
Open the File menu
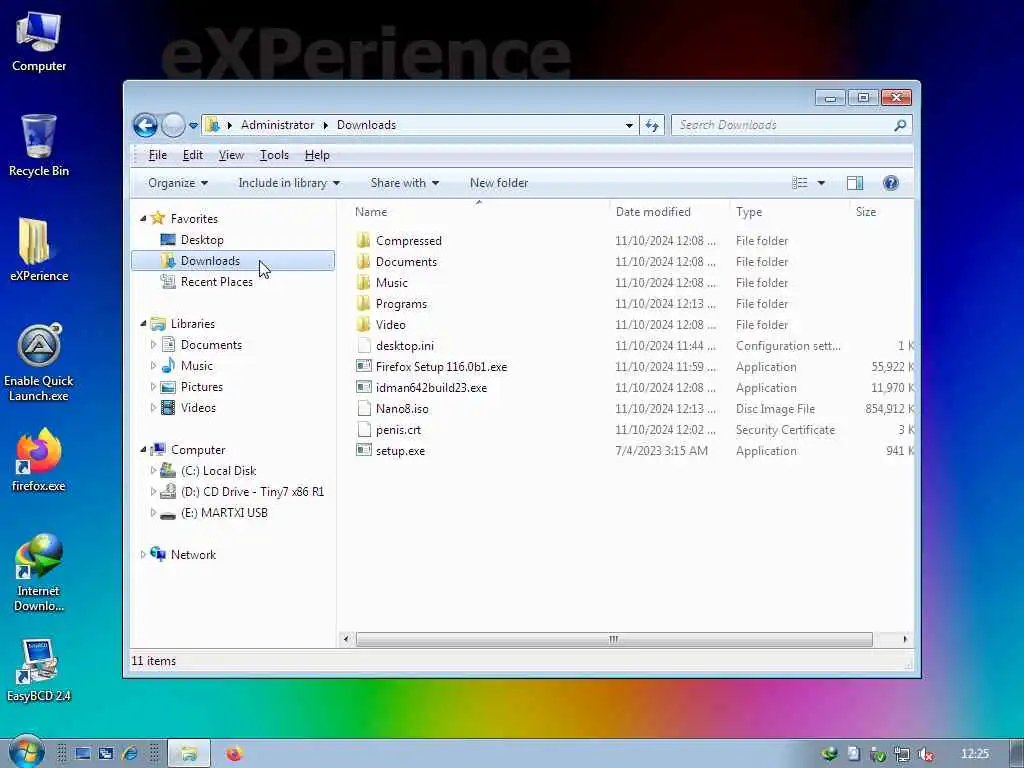coord(157,155)
